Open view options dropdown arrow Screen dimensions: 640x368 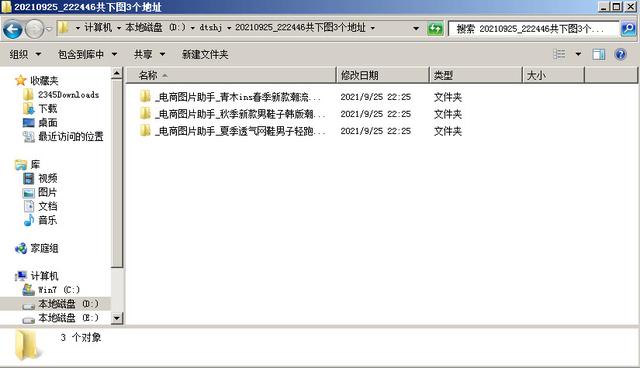point(578,54)
